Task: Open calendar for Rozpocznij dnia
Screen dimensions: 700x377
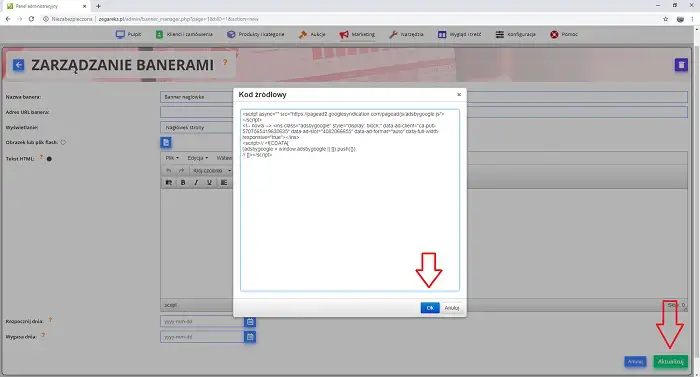Action: (x=250, y=322)
